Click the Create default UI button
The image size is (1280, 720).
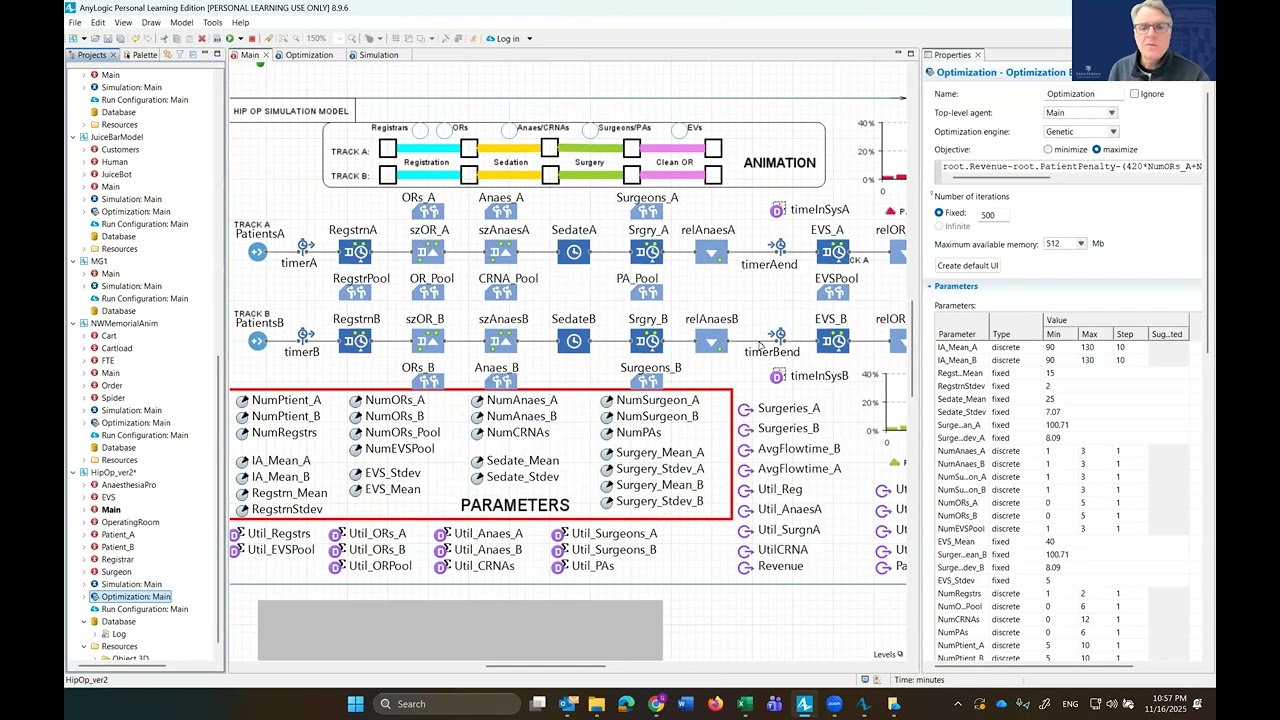click(x=968, y=266)
